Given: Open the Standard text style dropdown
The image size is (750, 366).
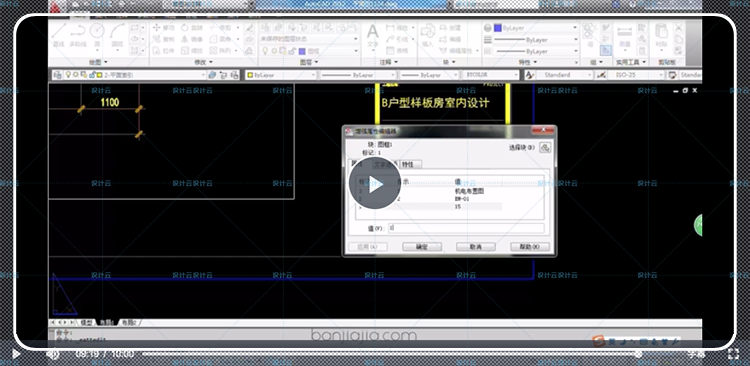Looking at the screenshot, I should tap(564, 75).
